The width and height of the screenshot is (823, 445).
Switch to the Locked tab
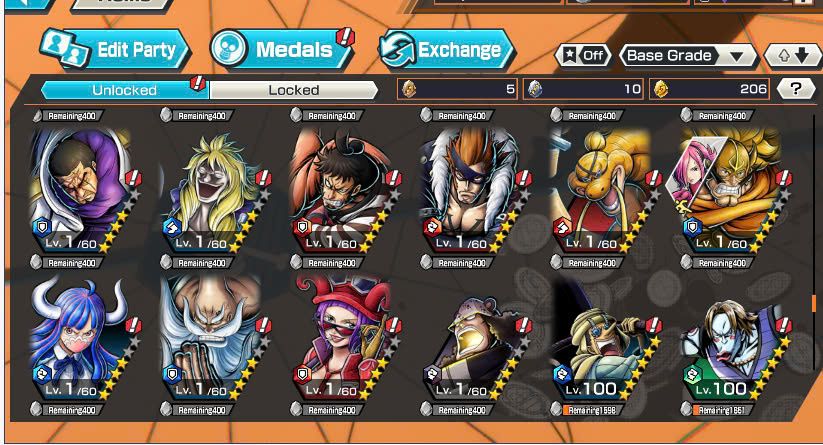[294, 90]
